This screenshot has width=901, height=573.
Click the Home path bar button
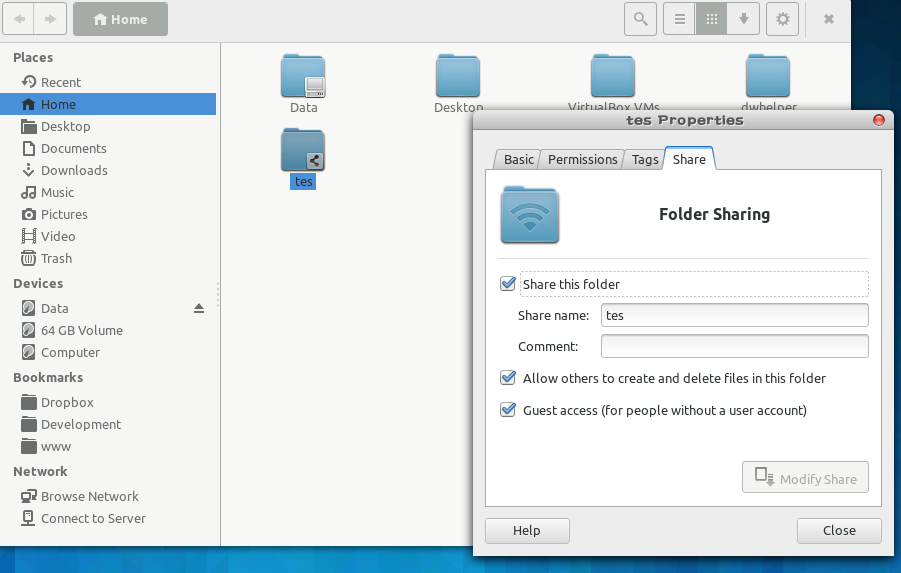[120, 19]
